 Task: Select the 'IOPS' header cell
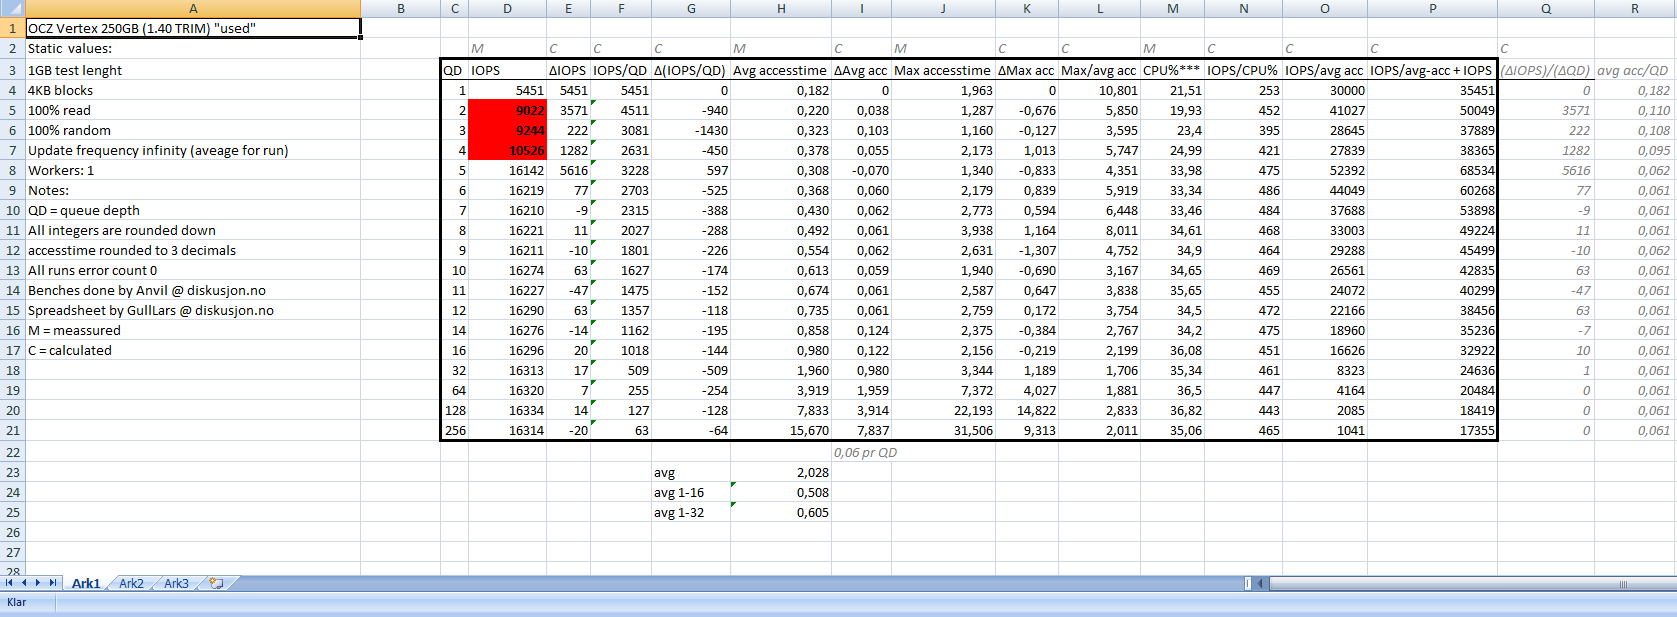pyautogui.click(x=507, y=70)
